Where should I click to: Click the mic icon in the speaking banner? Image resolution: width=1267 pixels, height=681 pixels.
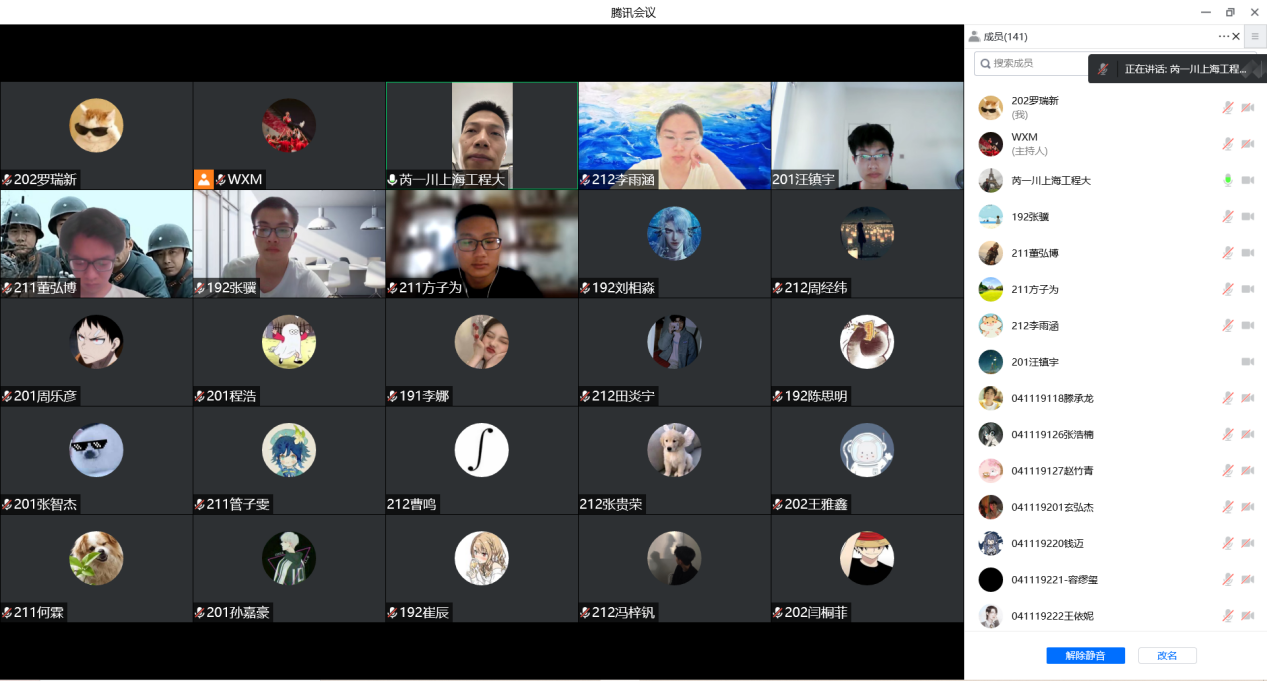1104,69
